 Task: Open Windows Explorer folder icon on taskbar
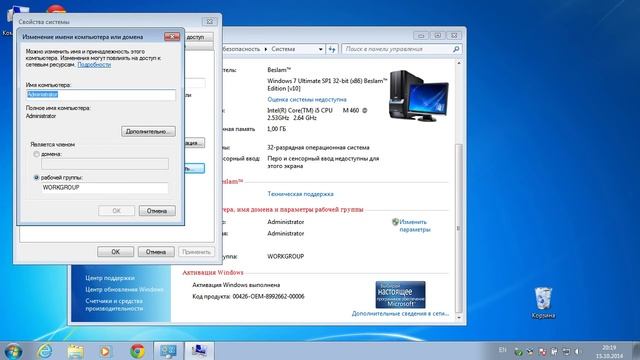click(76, 351)
